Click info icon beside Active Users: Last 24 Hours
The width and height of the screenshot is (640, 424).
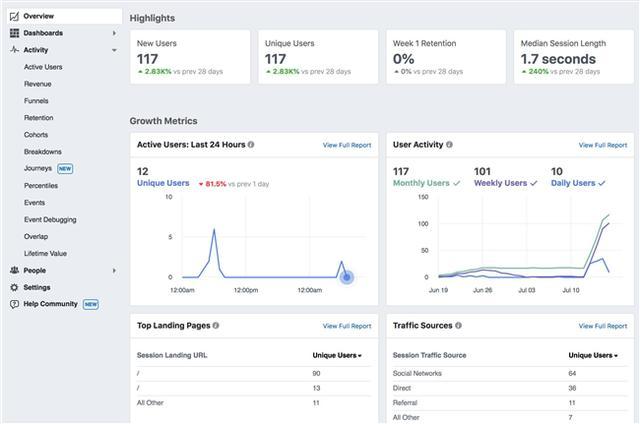click(x=251, y=145)
